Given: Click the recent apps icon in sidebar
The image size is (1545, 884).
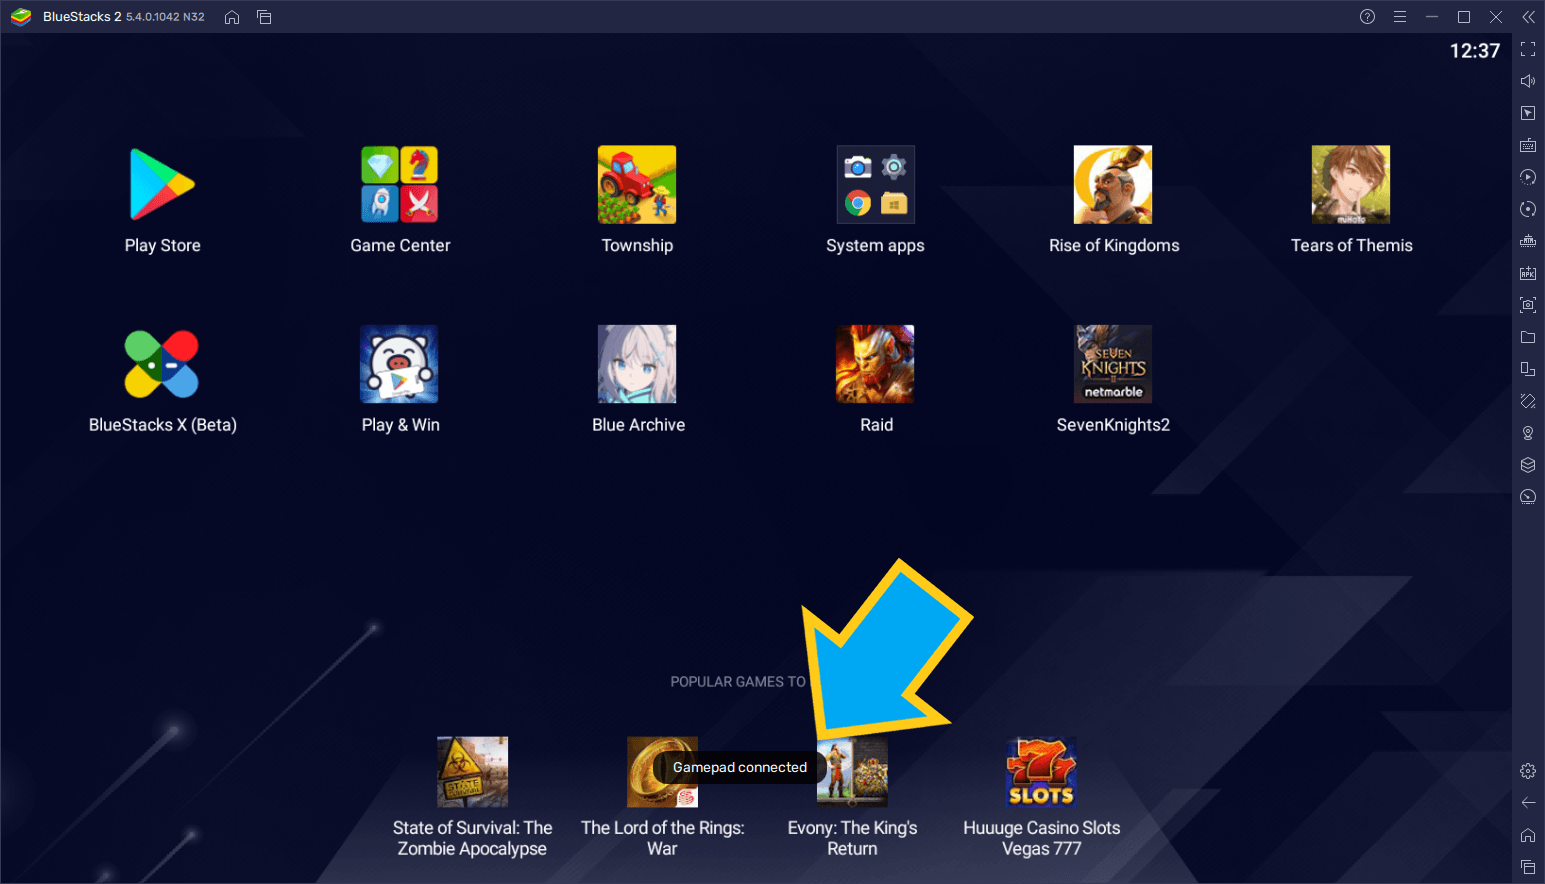Looking at the screenshot, I should 1528,867.
